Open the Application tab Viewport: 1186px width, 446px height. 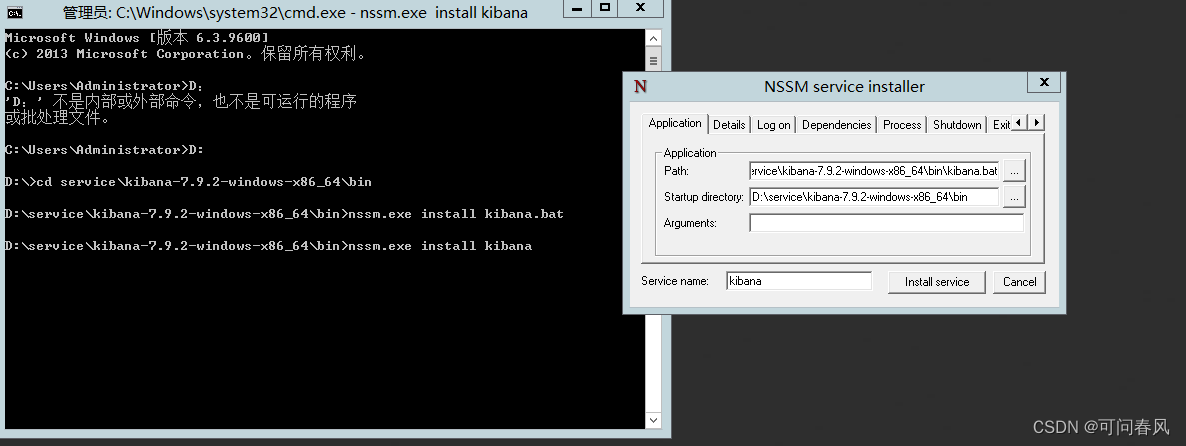tap(675, 124)
